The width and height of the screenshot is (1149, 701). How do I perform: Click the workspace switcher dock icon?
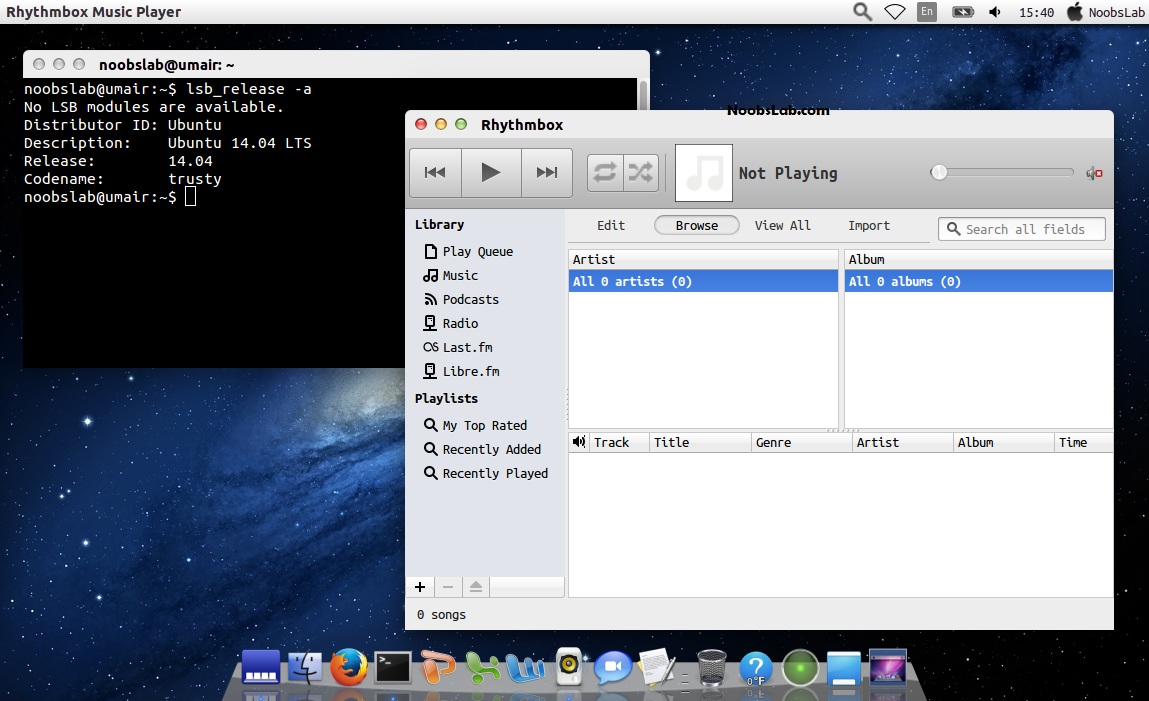260,667
